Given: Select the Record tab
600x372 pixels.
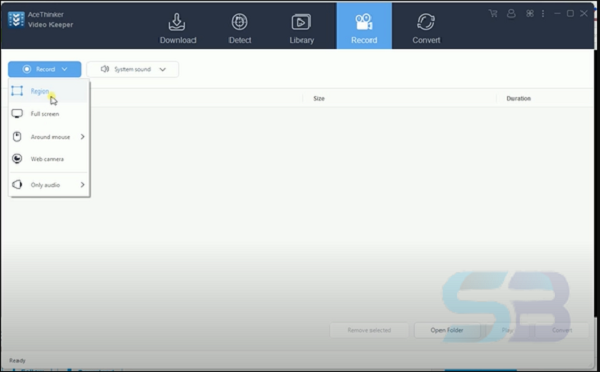Looking at the screenshot, I should [x=364, y=26].
